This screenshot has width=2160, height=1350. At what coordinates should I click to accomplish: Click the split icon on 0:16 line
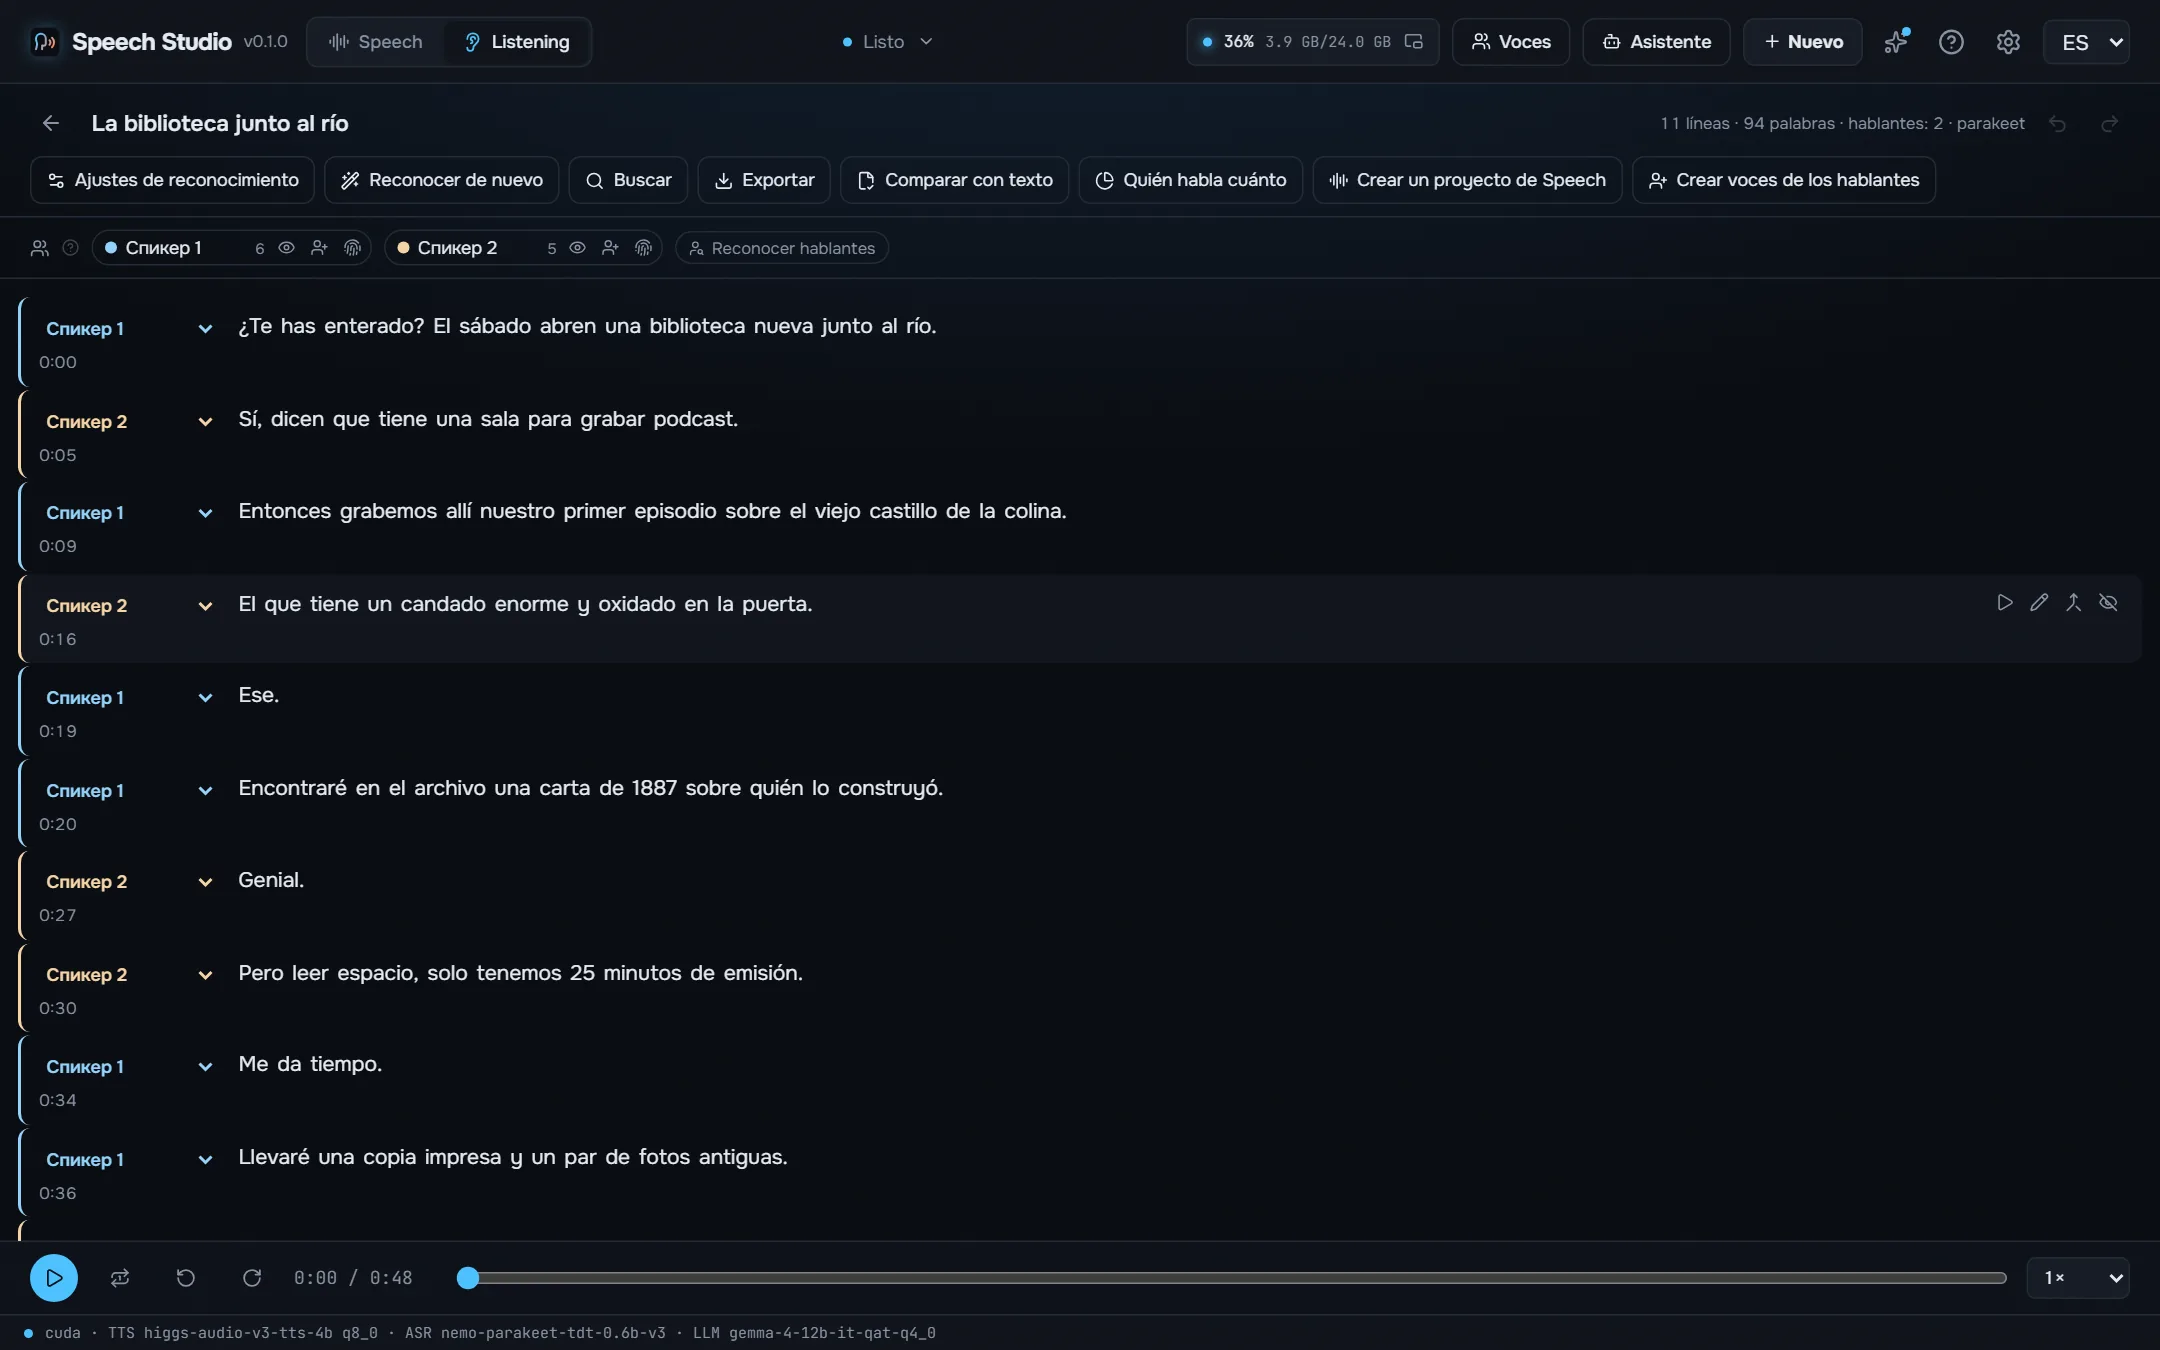2074,602
